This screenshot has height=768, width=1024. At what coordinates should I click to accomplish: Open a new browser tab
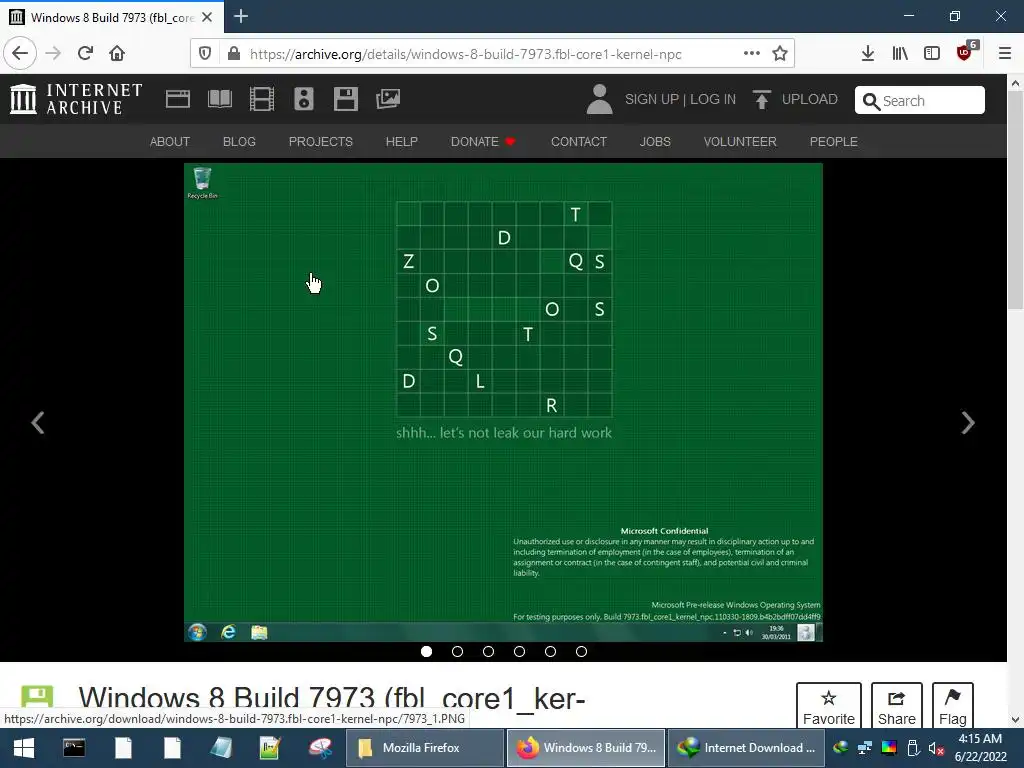(241, 16)
